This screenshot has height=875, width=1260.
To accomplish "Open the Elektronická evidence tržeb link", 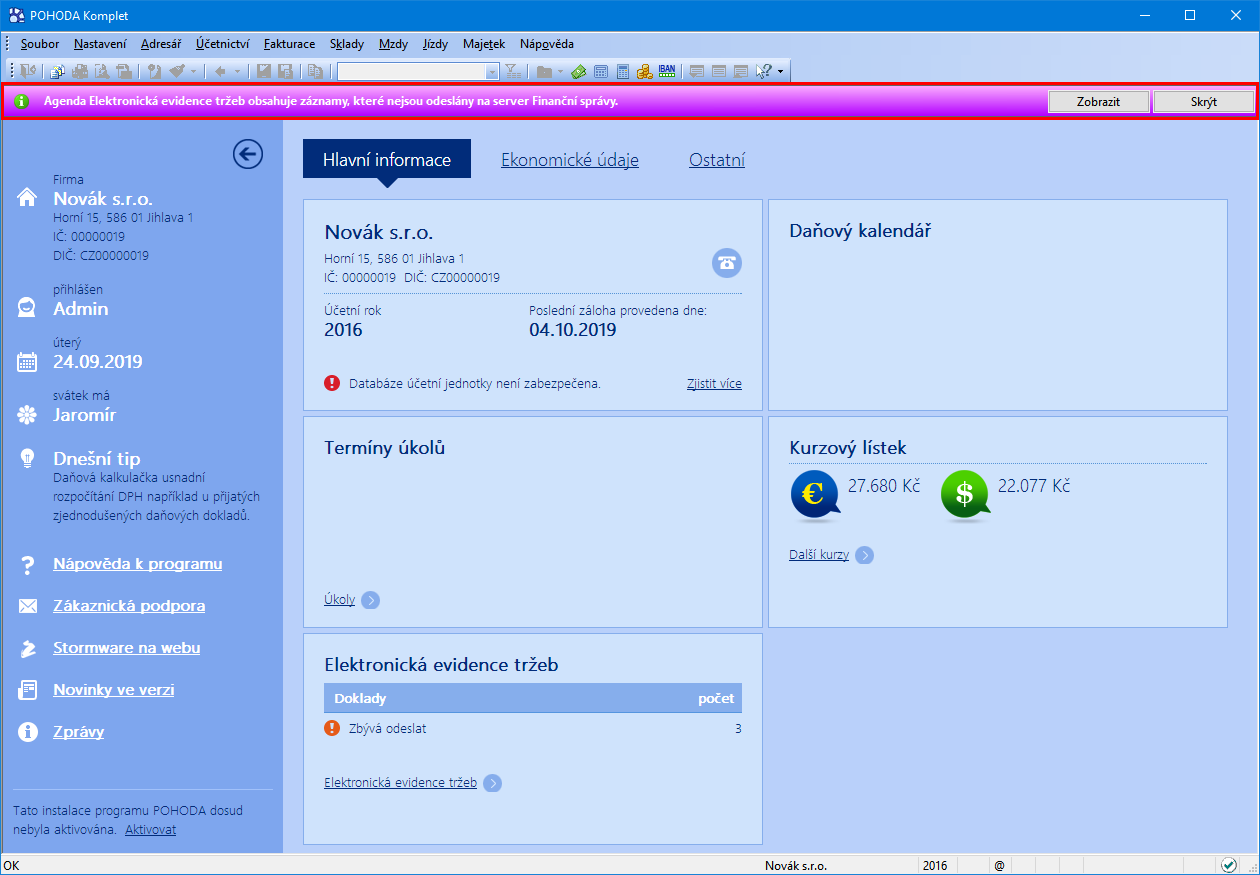I will coord(401,783).
